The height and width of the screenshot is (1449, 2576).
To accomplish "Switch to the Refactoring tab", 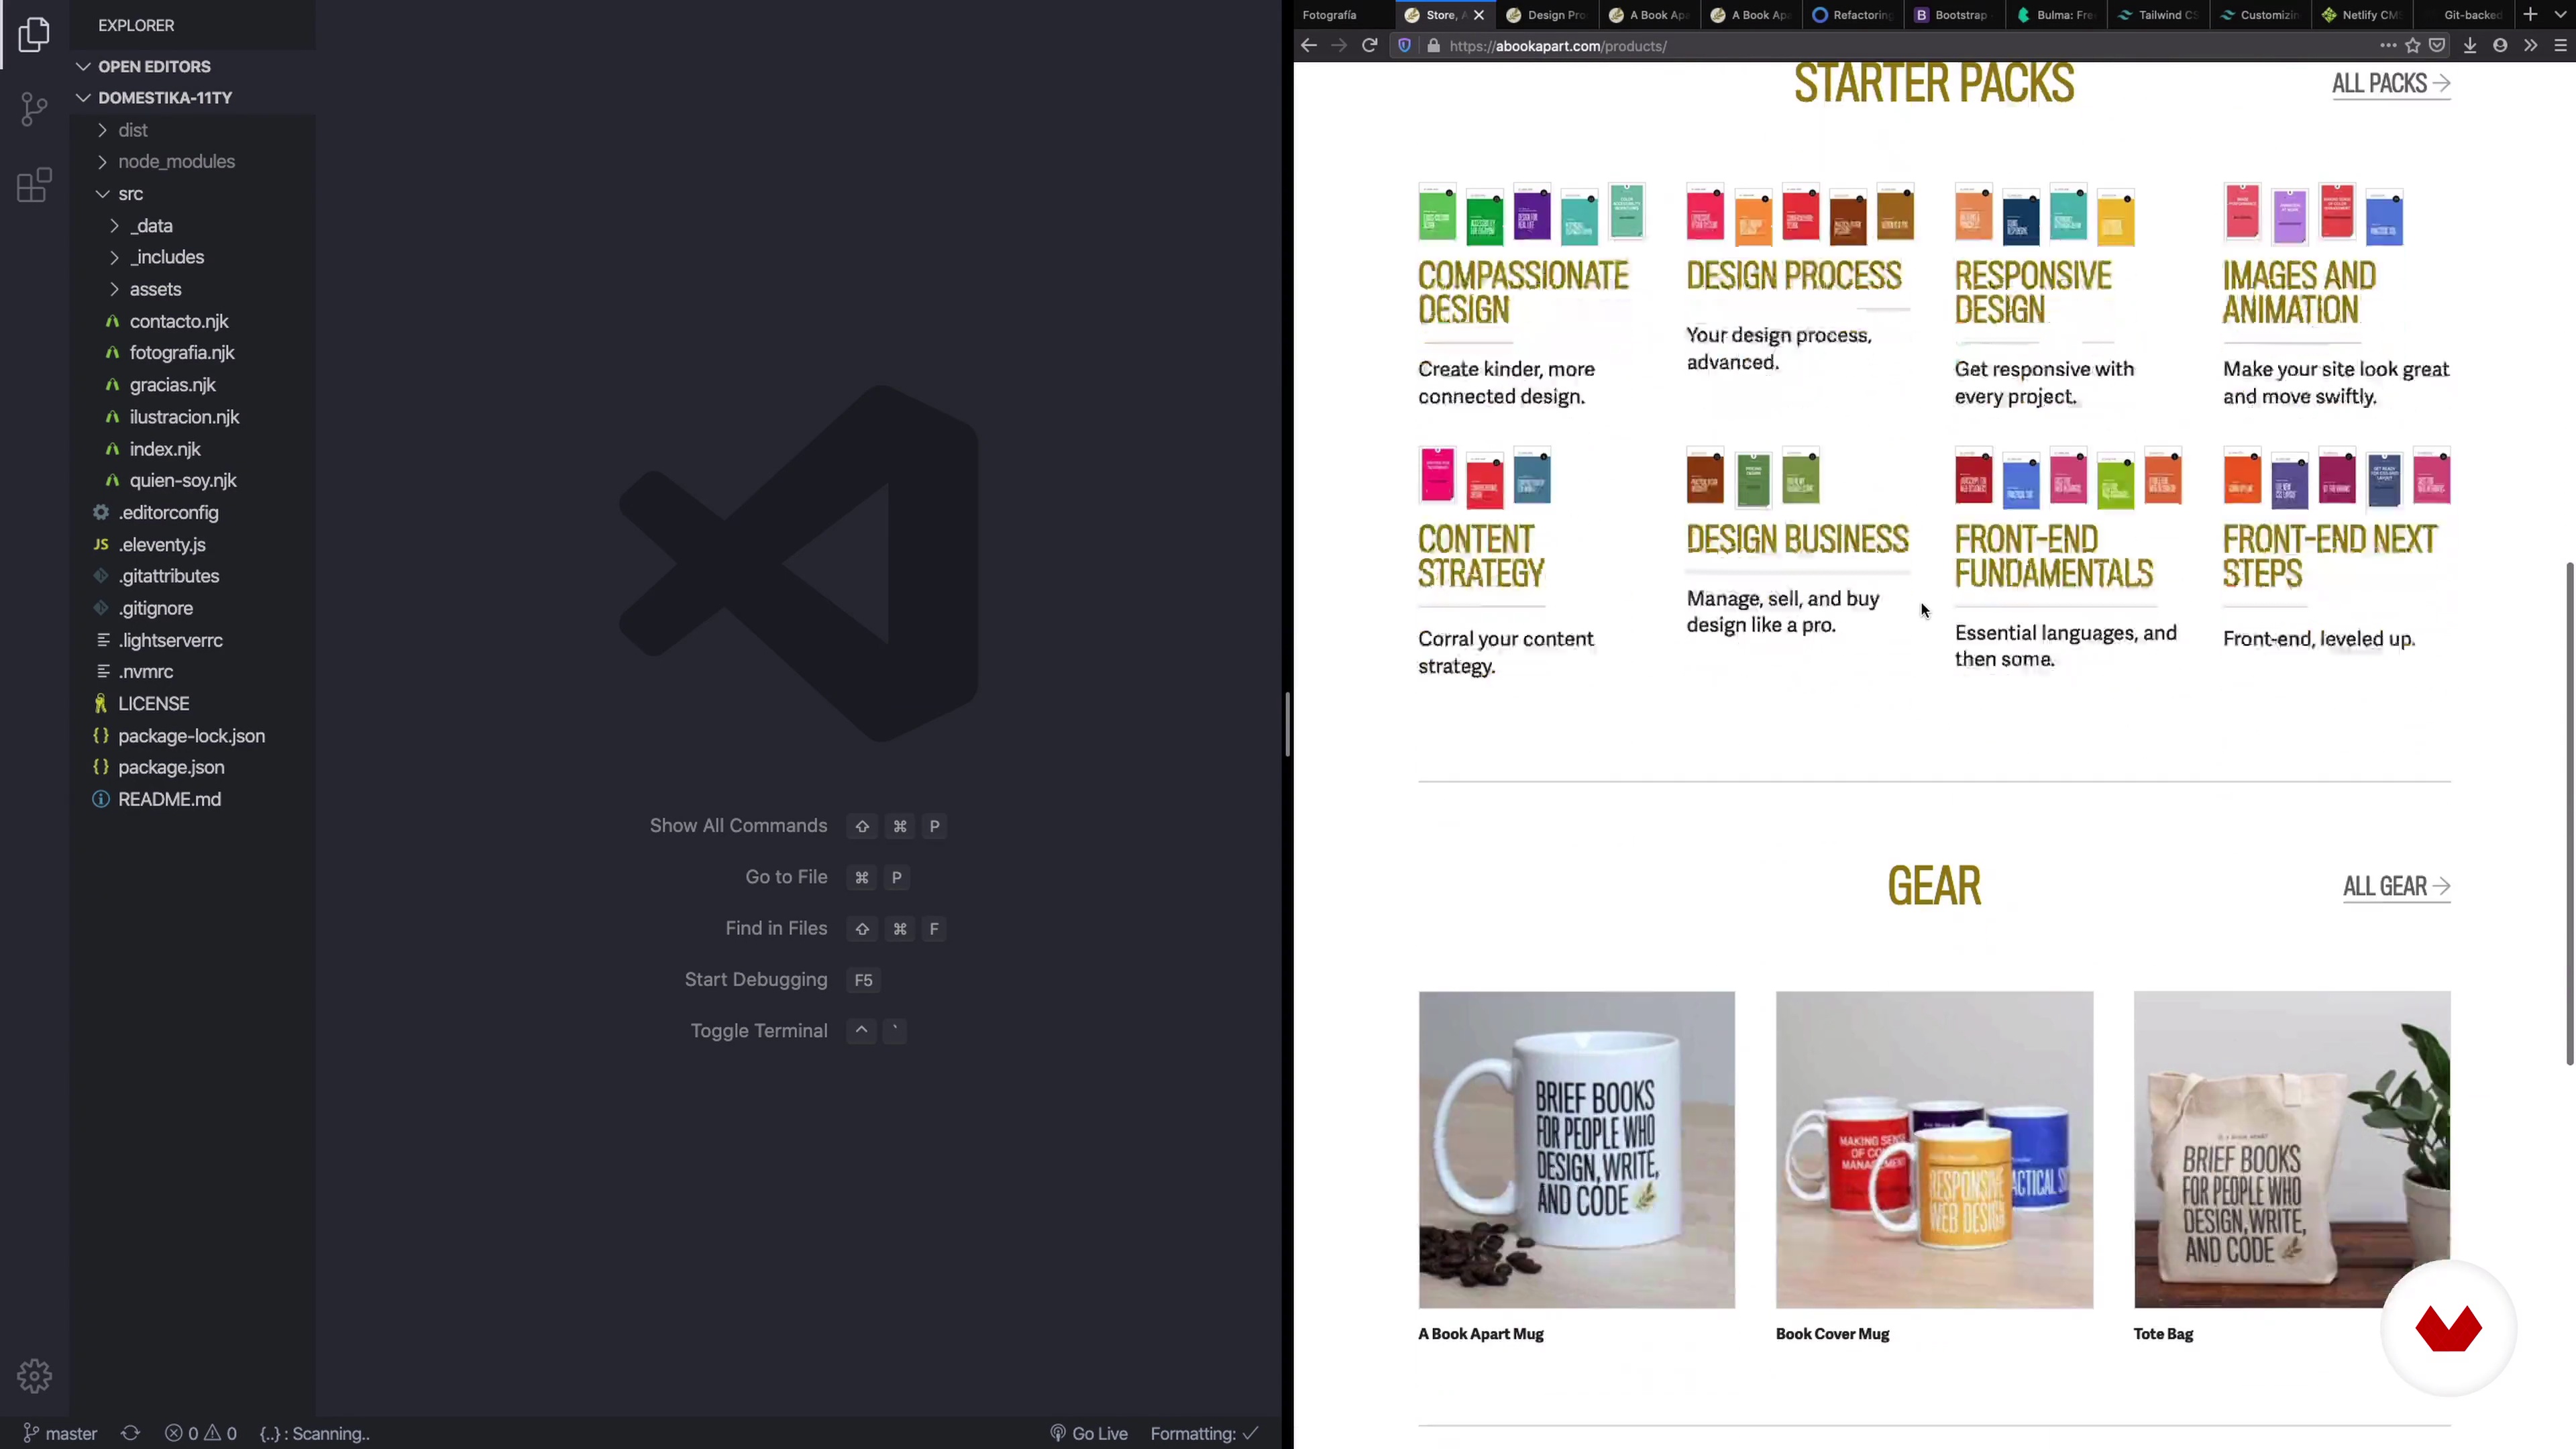I will coord(1852,15).
